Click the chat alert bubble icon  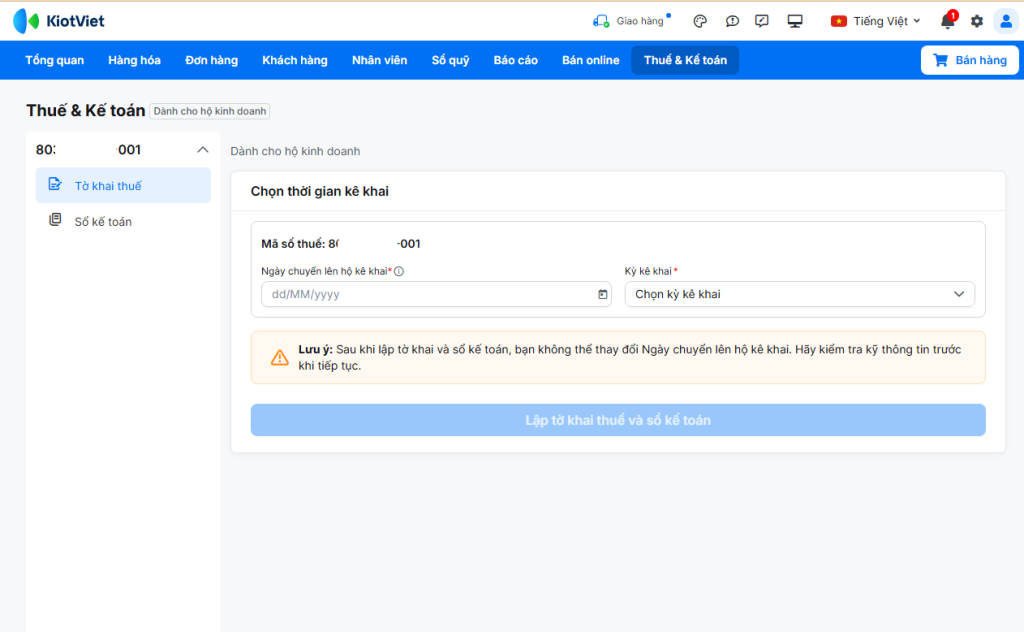click(732, 21)
